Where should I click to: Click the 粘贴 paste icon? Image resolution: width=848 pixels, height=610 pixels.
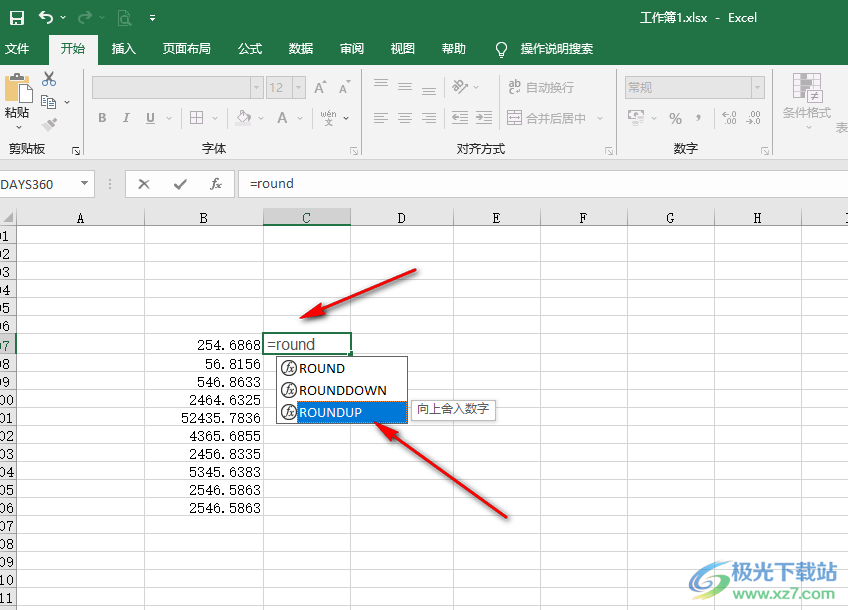(x=18, y=88)
